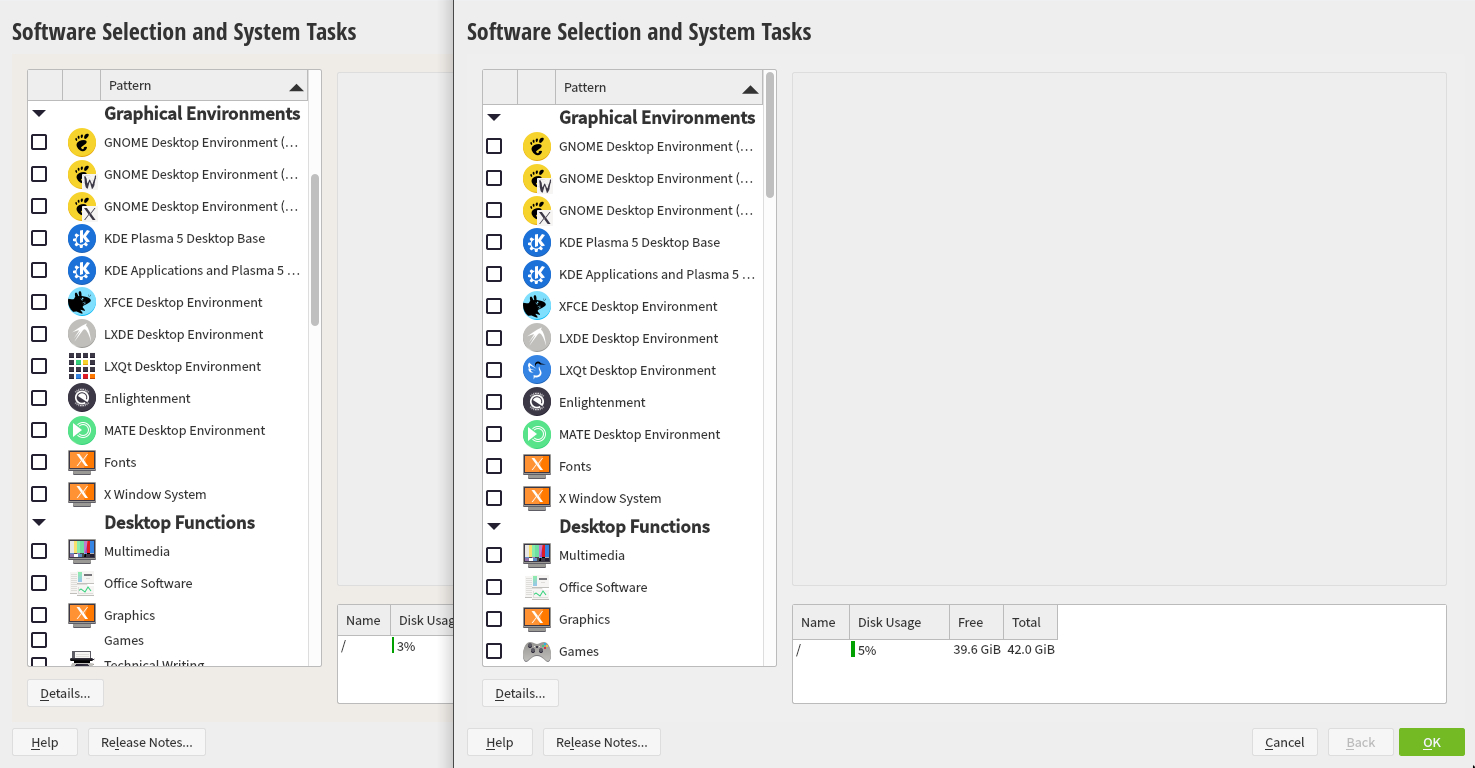The width and height of the screenshot is (1475, 768).
Task: Tick the Games checkbox in the right dialog
Action: click(494, 651)
